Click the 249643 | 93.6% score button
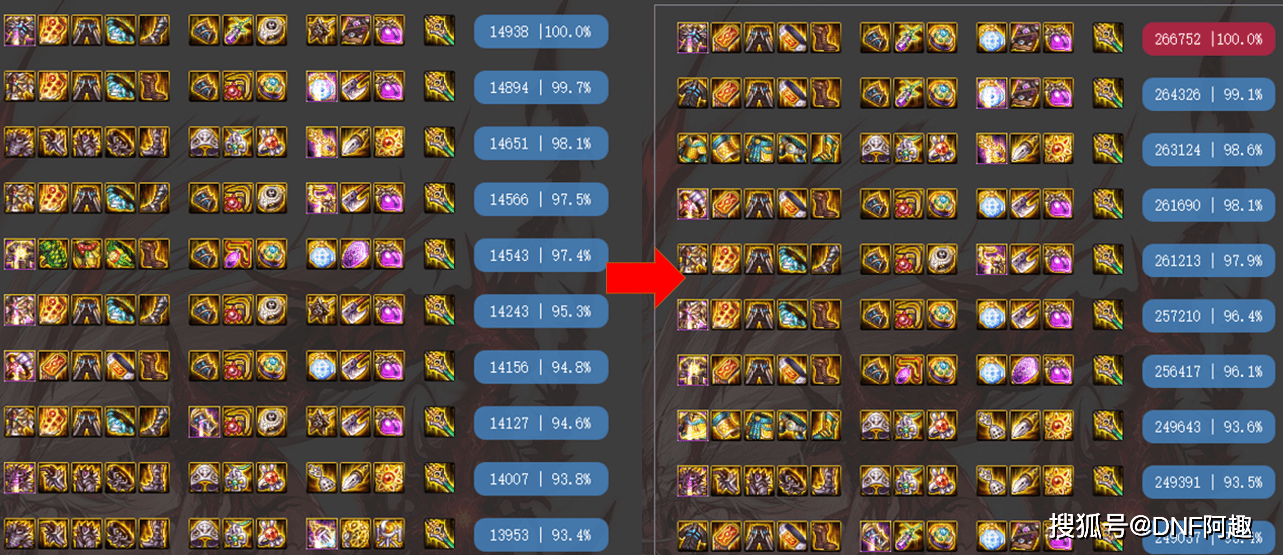The image size is (1283, 555). [x=1208, y=426]
